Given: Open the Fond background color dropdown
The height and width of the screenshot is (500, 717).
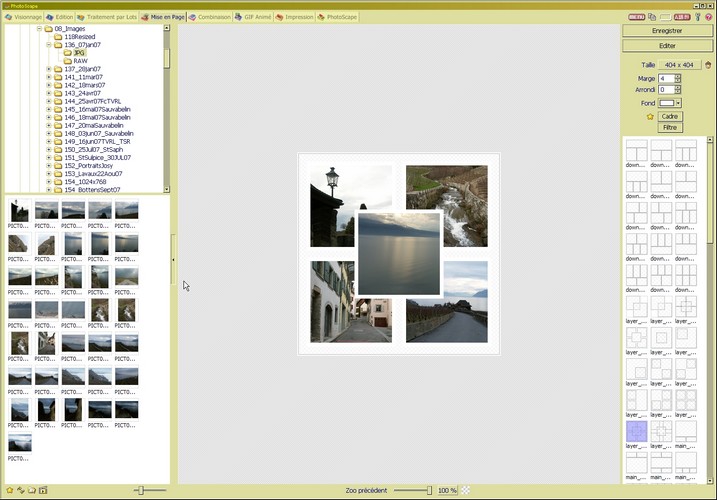Looking at the screenshot, I should [677, 103].
